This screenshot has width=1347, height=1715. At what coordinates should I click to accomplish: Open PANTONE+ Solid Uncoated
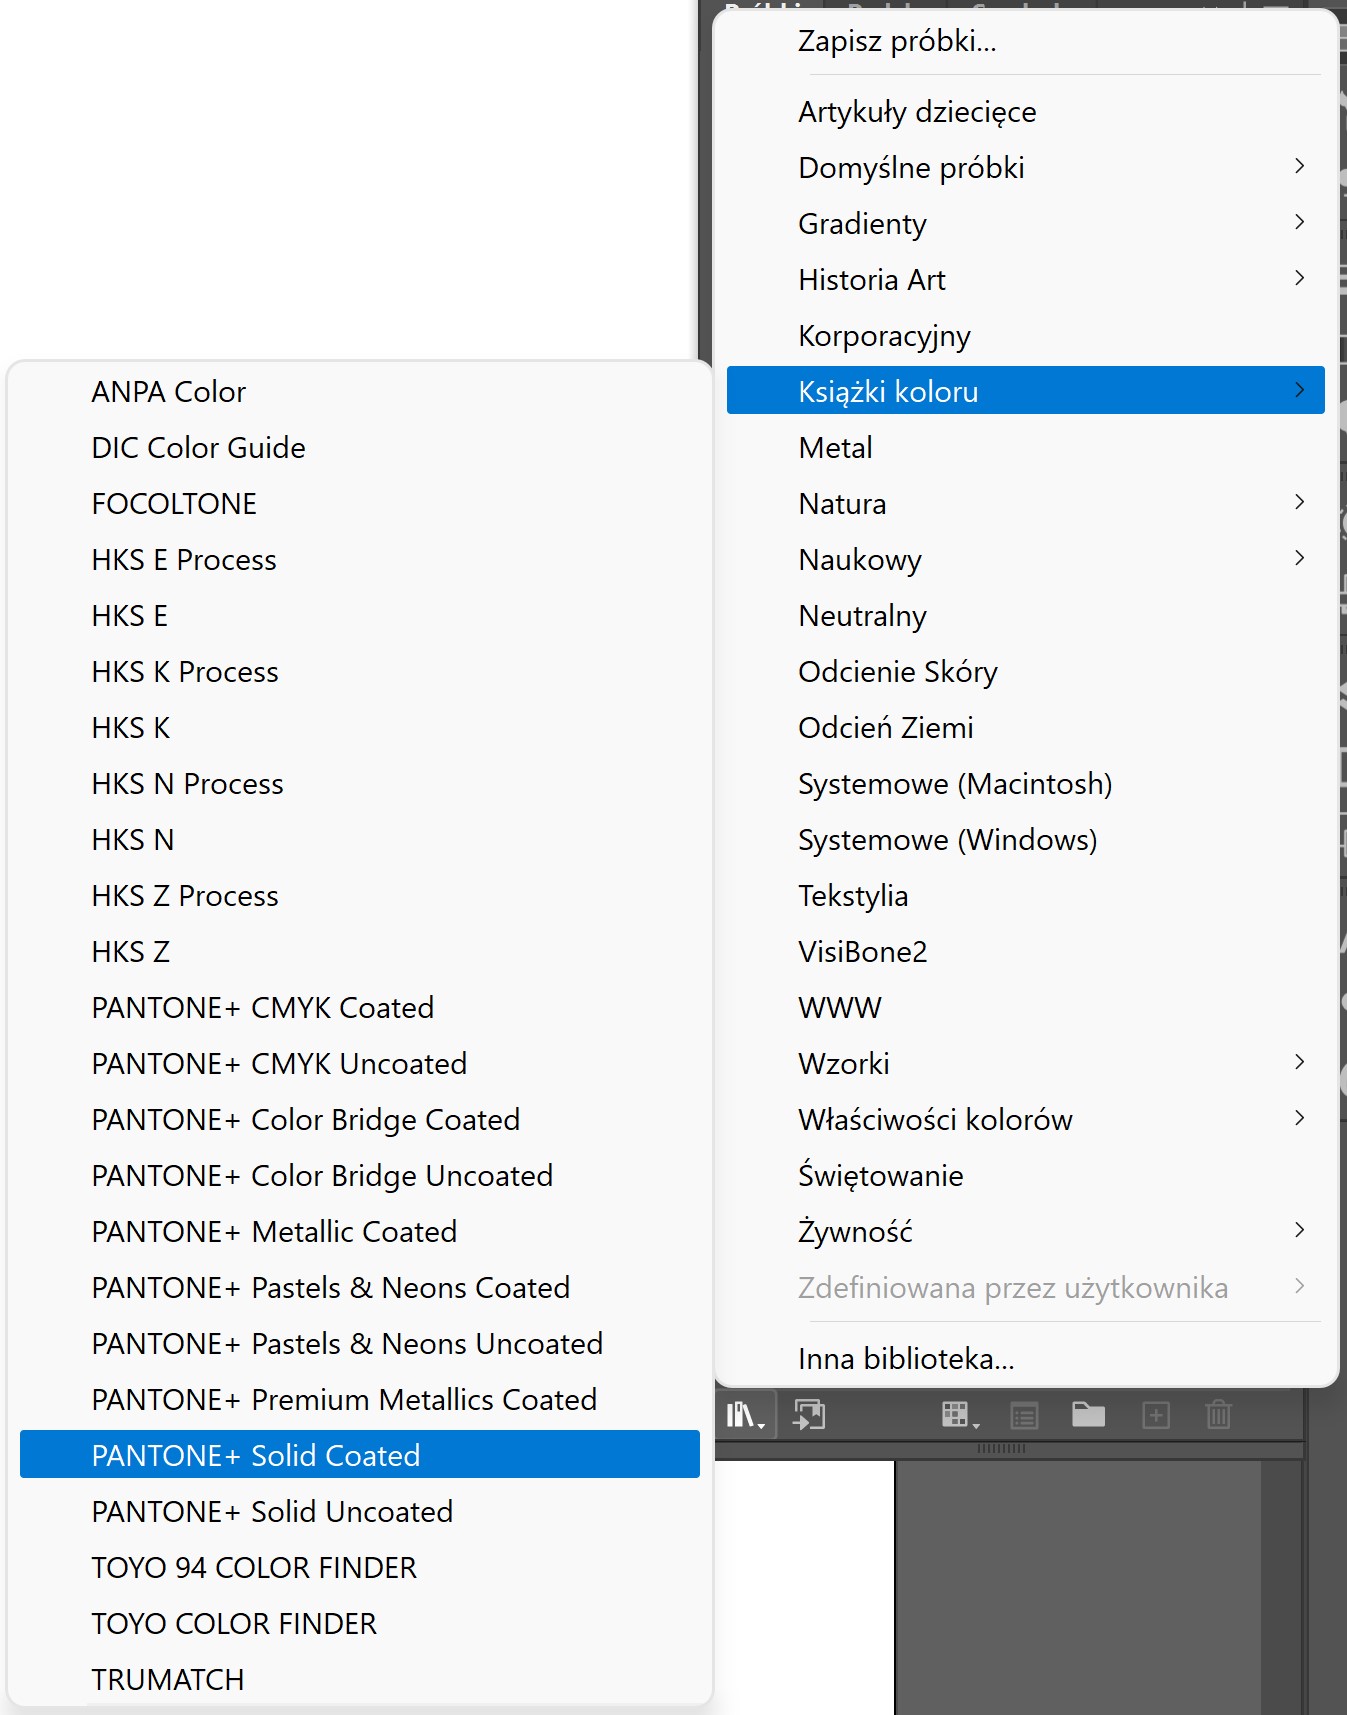click(x=360, y=1512)
